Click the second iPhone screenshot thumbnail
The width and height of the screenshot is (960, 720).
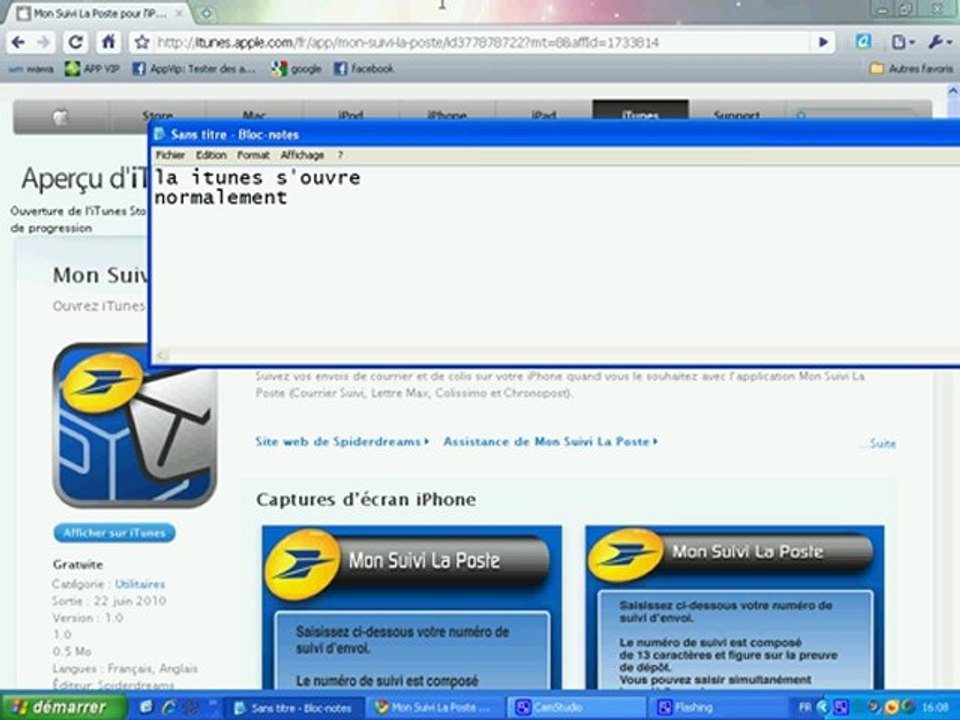tap(735, 607)
